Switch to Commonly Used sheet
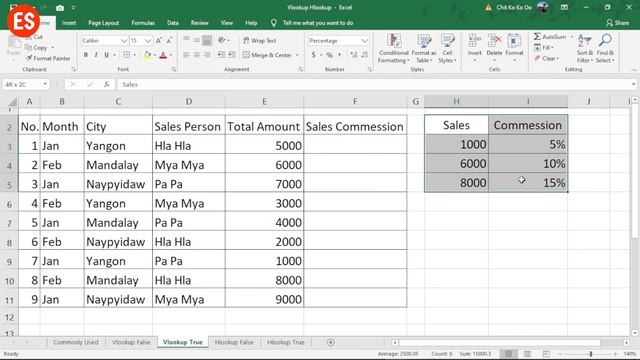Viewport: 640px width, 360px height. tap(76, 342)
